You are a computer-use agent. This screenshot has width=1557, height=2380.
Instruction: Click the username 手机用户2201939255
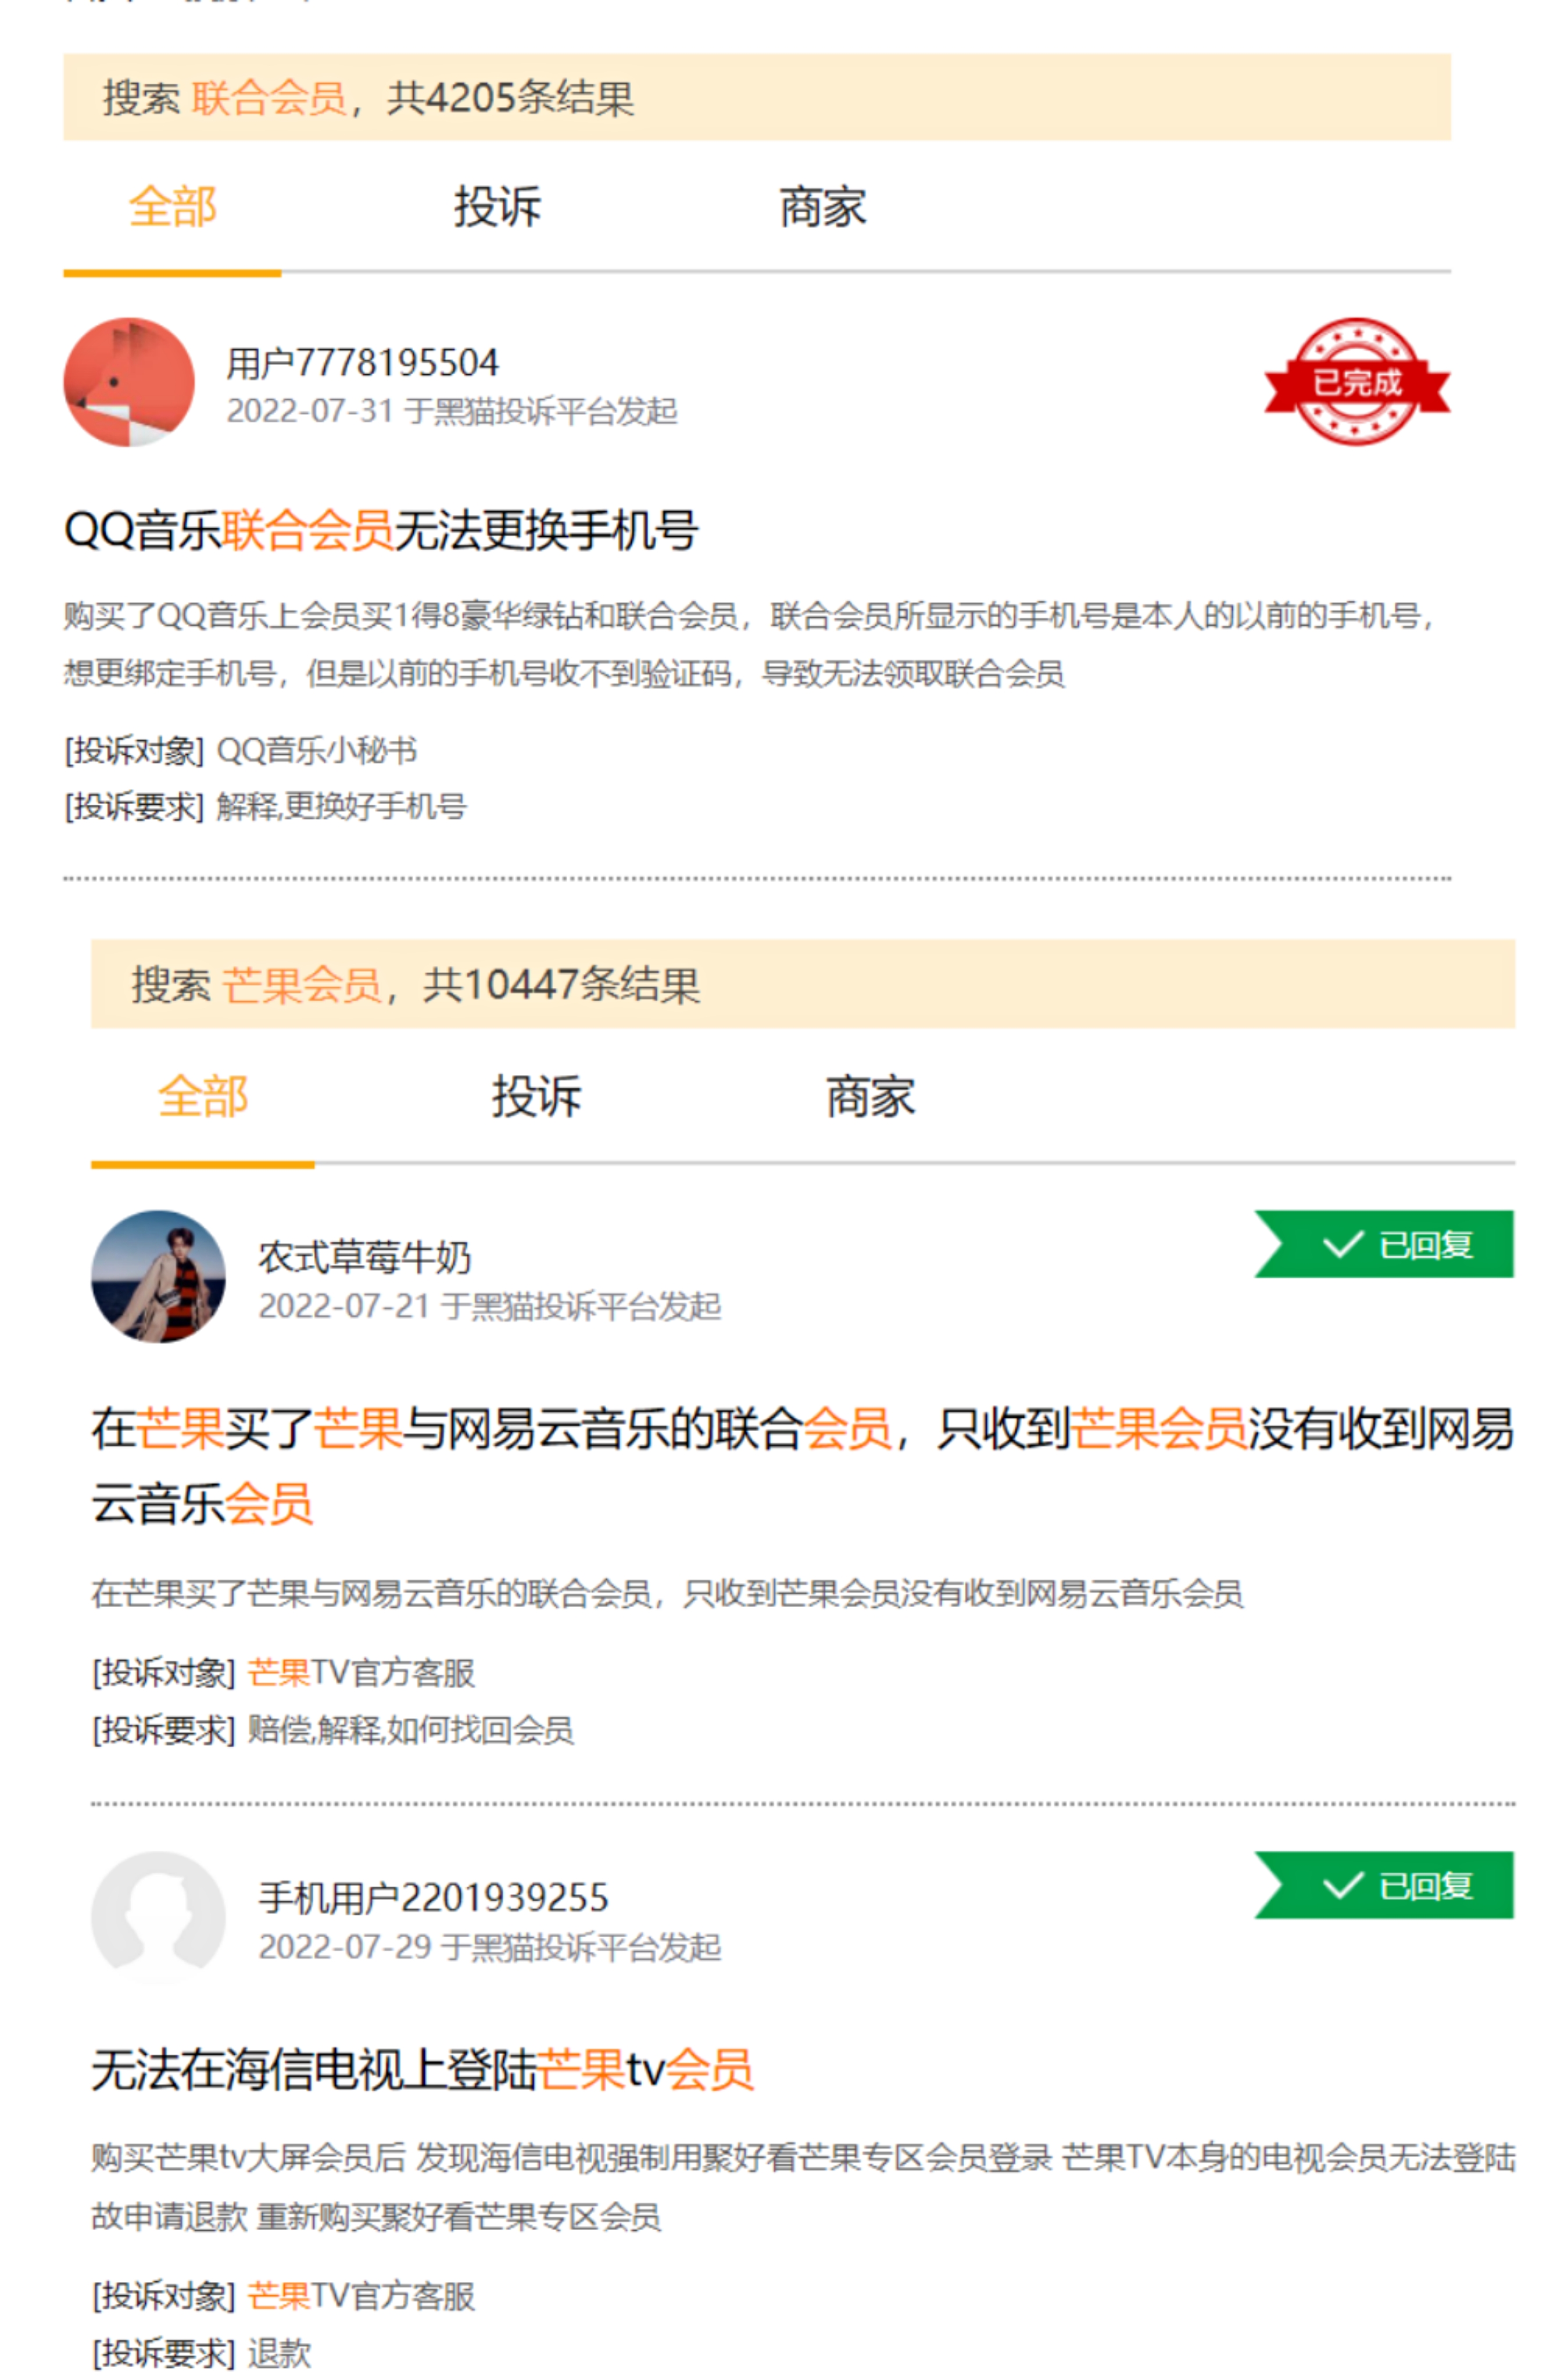(434, 1897)
